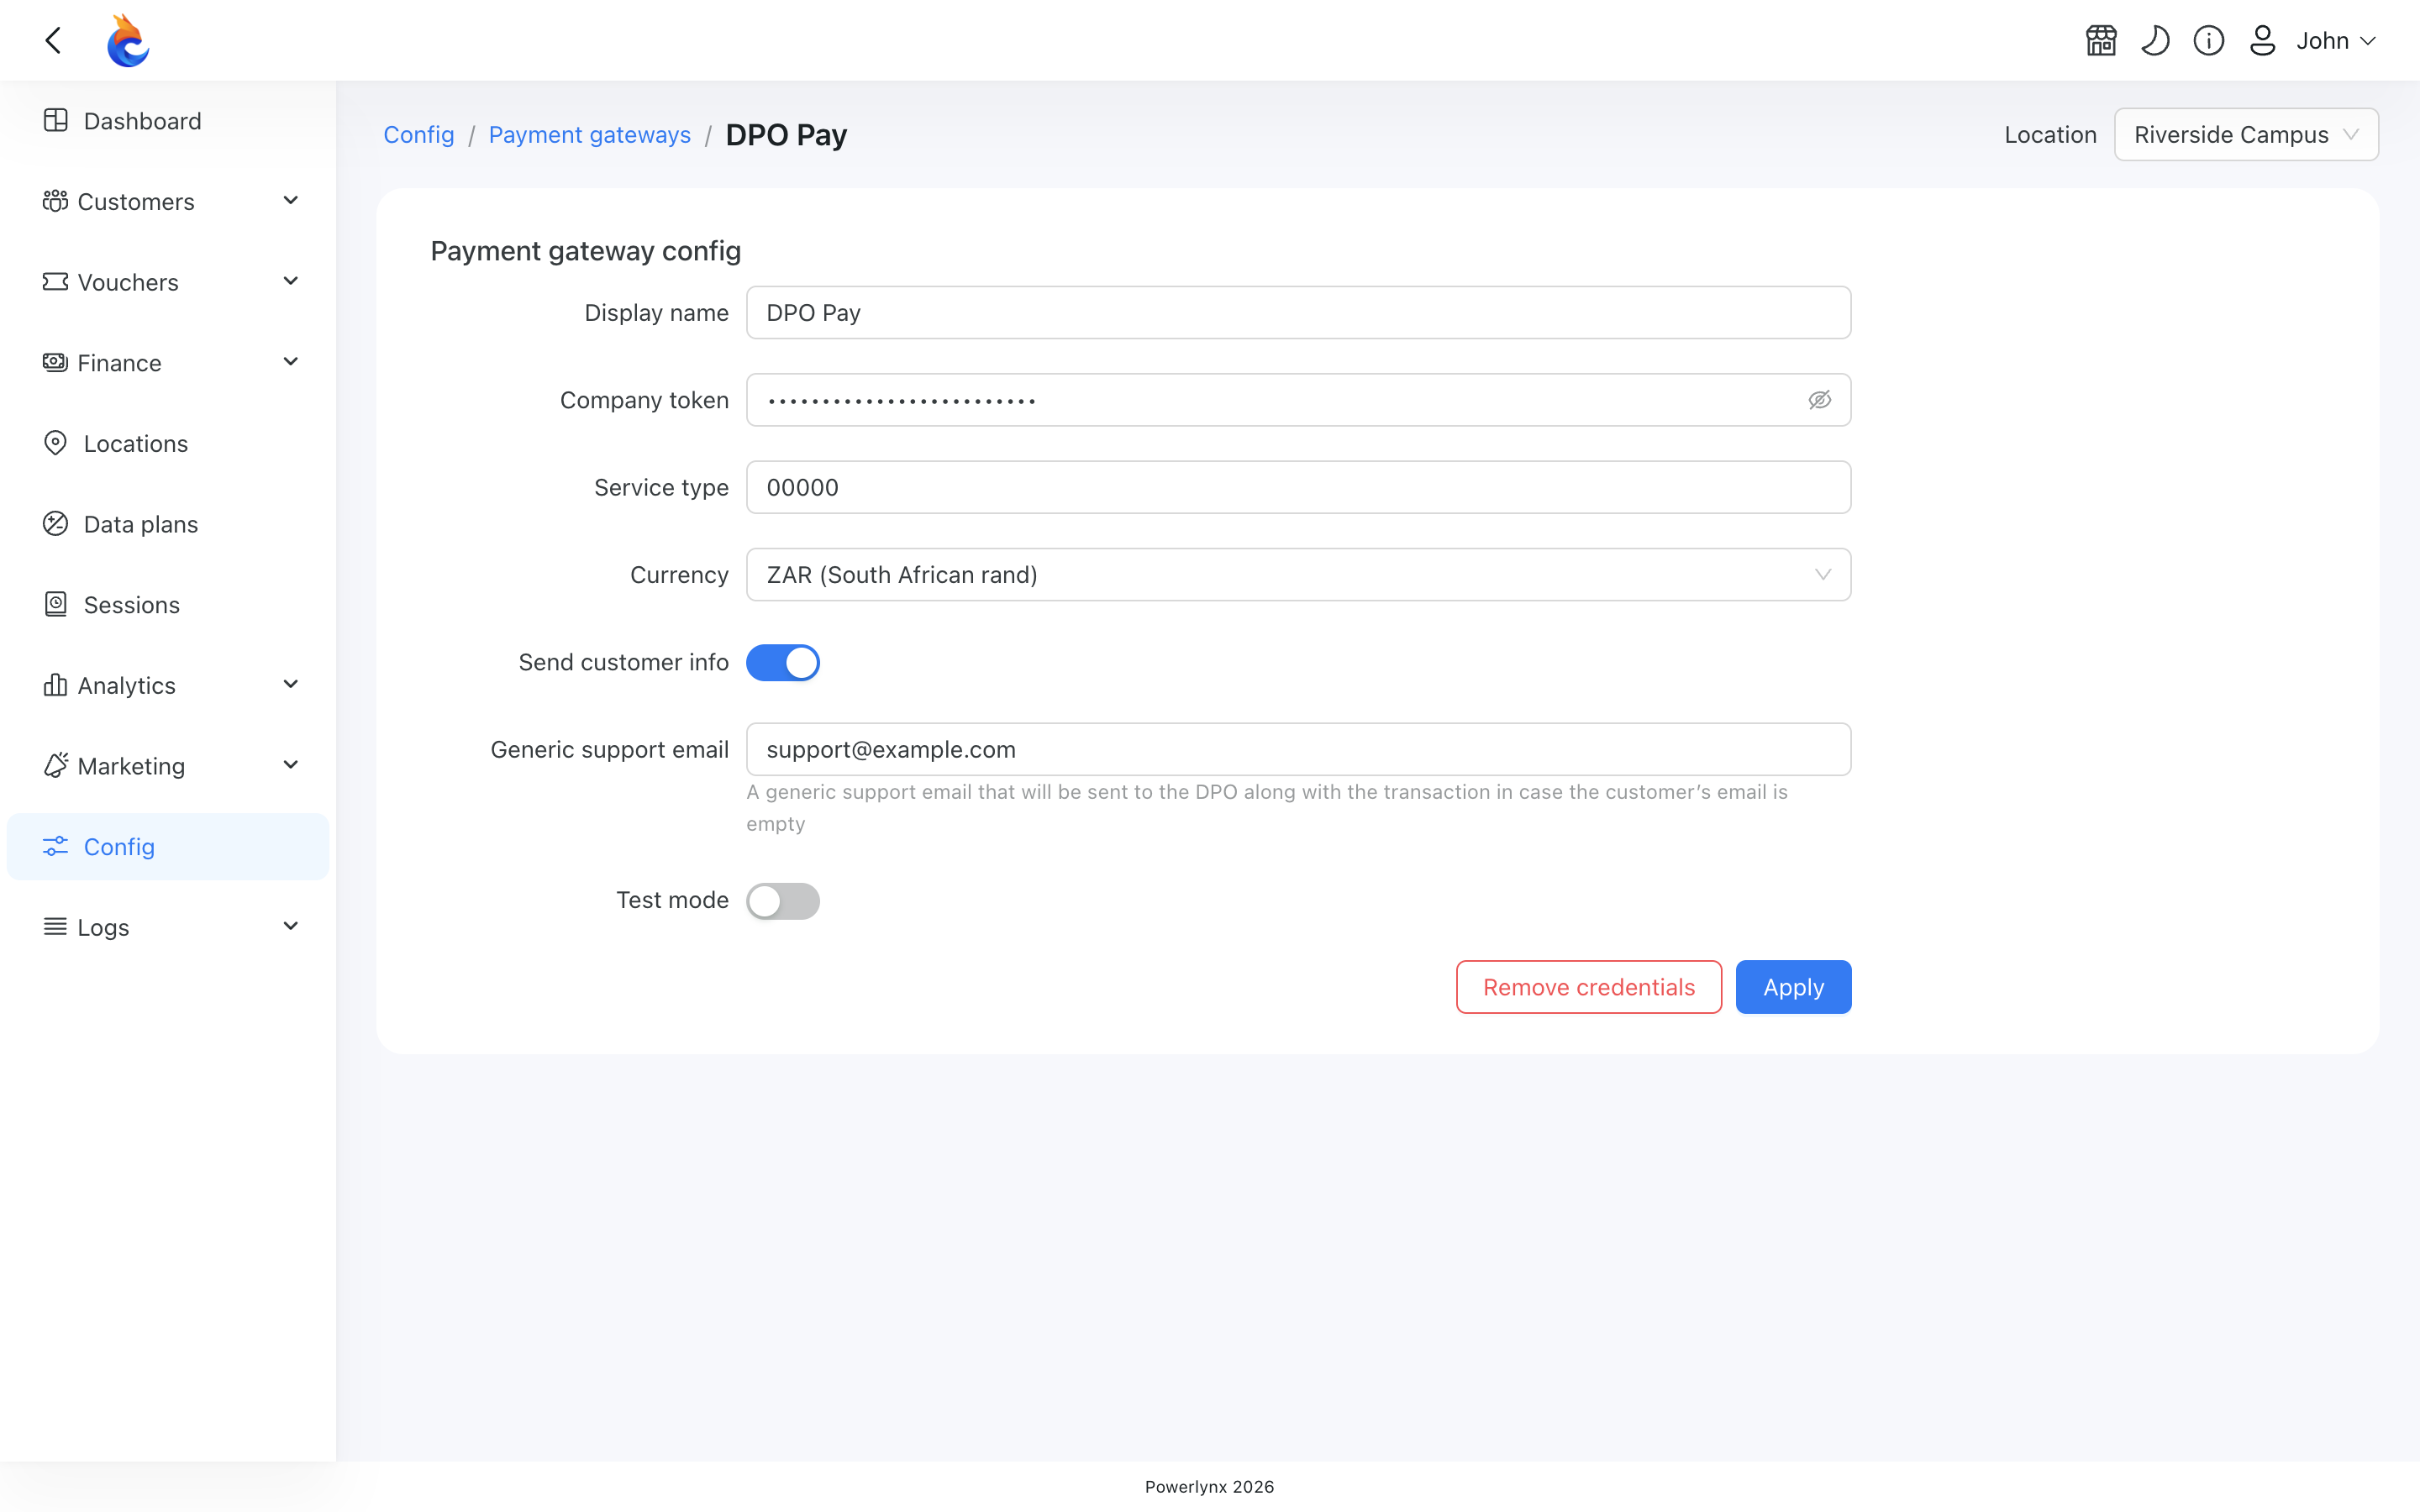The image size is (2420, 1512).
Task: Expand the Analytics menu chevron
Action: [291, 685]
